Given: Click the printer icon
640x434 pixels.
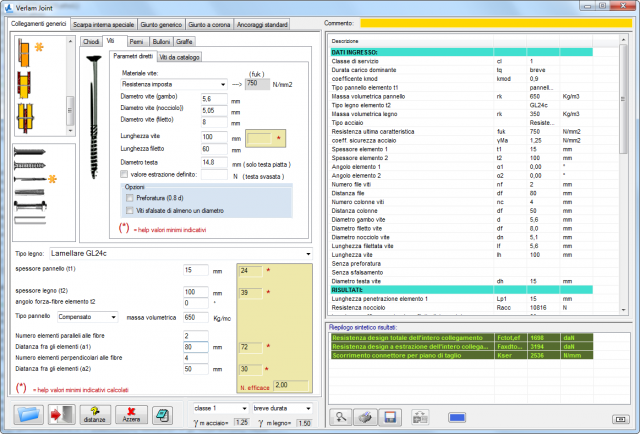Looking at the screenshot, I should 366,416.
